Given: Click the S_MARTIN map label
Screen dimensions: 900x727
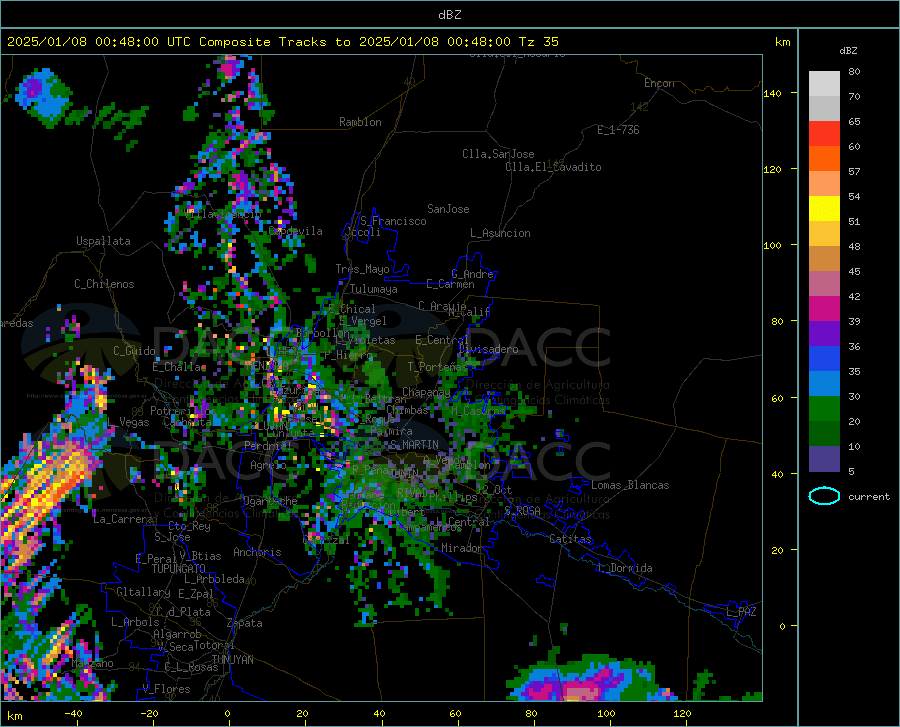Looking at the screenshot, I should pos(414,445).
